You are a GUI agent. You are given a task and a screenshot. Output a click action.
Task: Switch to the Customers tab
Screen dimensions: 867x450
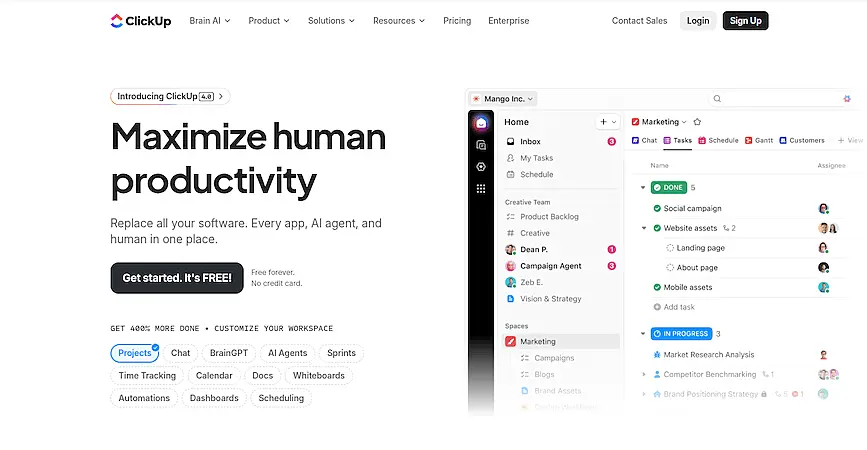pyautogui.click(x=801, y=140)
